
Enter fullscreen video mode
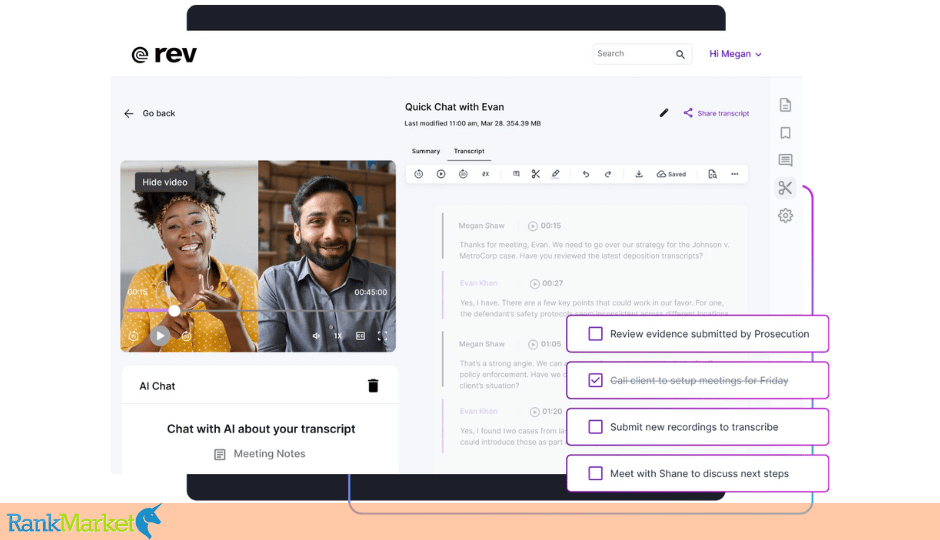point(382,336)
